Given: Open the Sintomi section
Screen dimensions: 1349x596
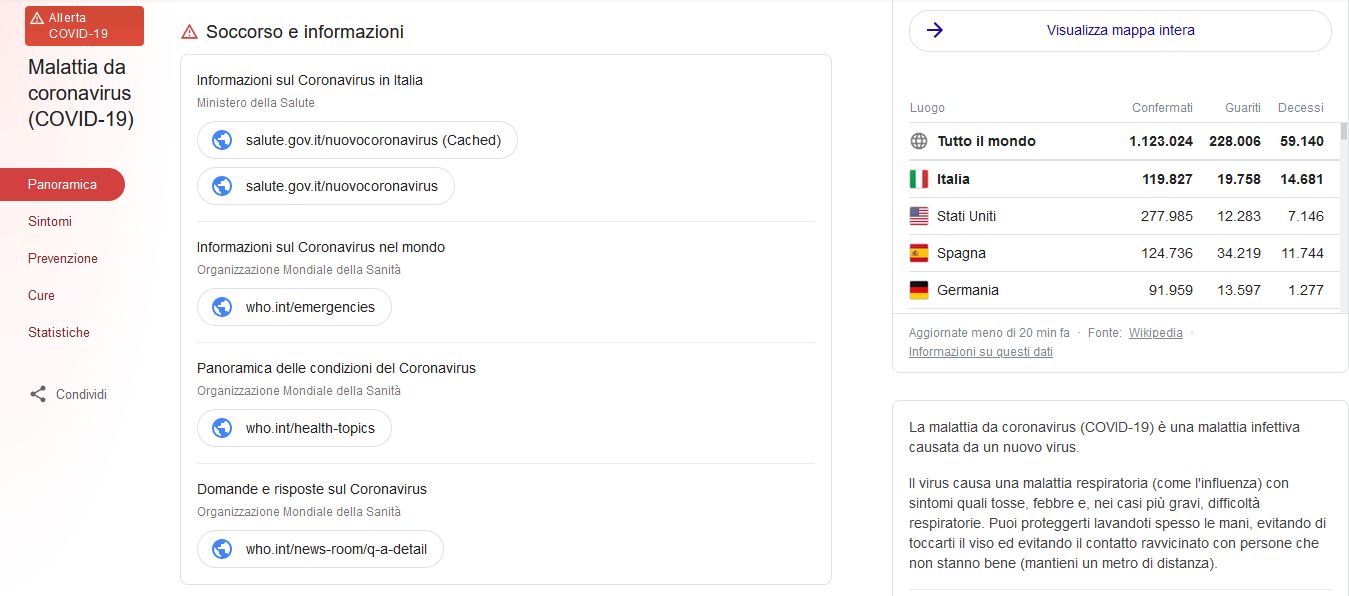Looking at the screenshot, I should coord(50,221).
